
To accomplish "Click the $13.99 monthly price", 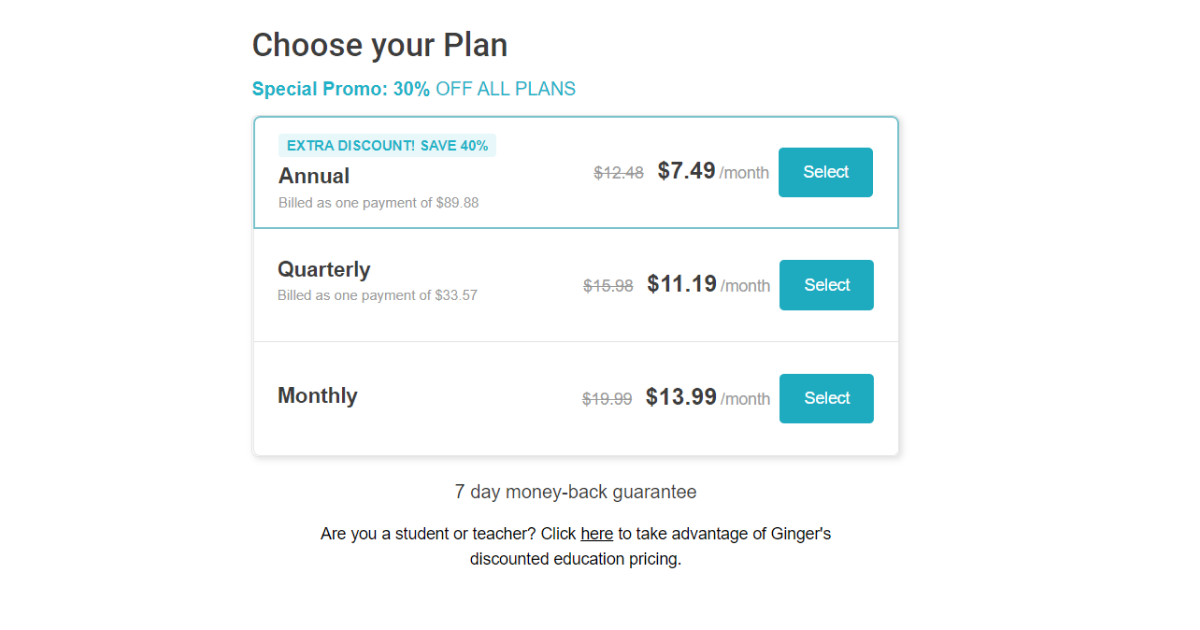I will point(681,397).
